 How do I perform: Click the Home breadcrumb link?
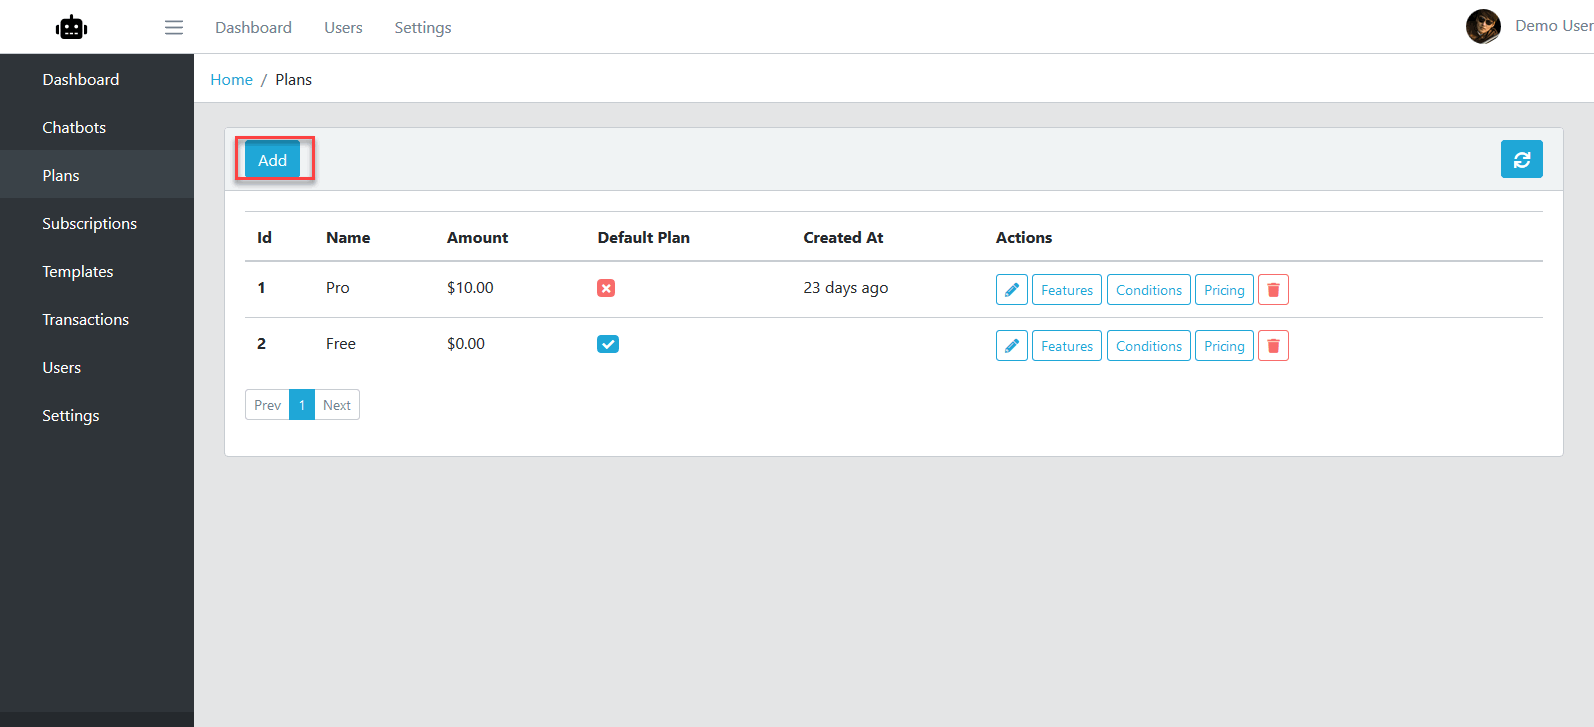tap(231, 79)
